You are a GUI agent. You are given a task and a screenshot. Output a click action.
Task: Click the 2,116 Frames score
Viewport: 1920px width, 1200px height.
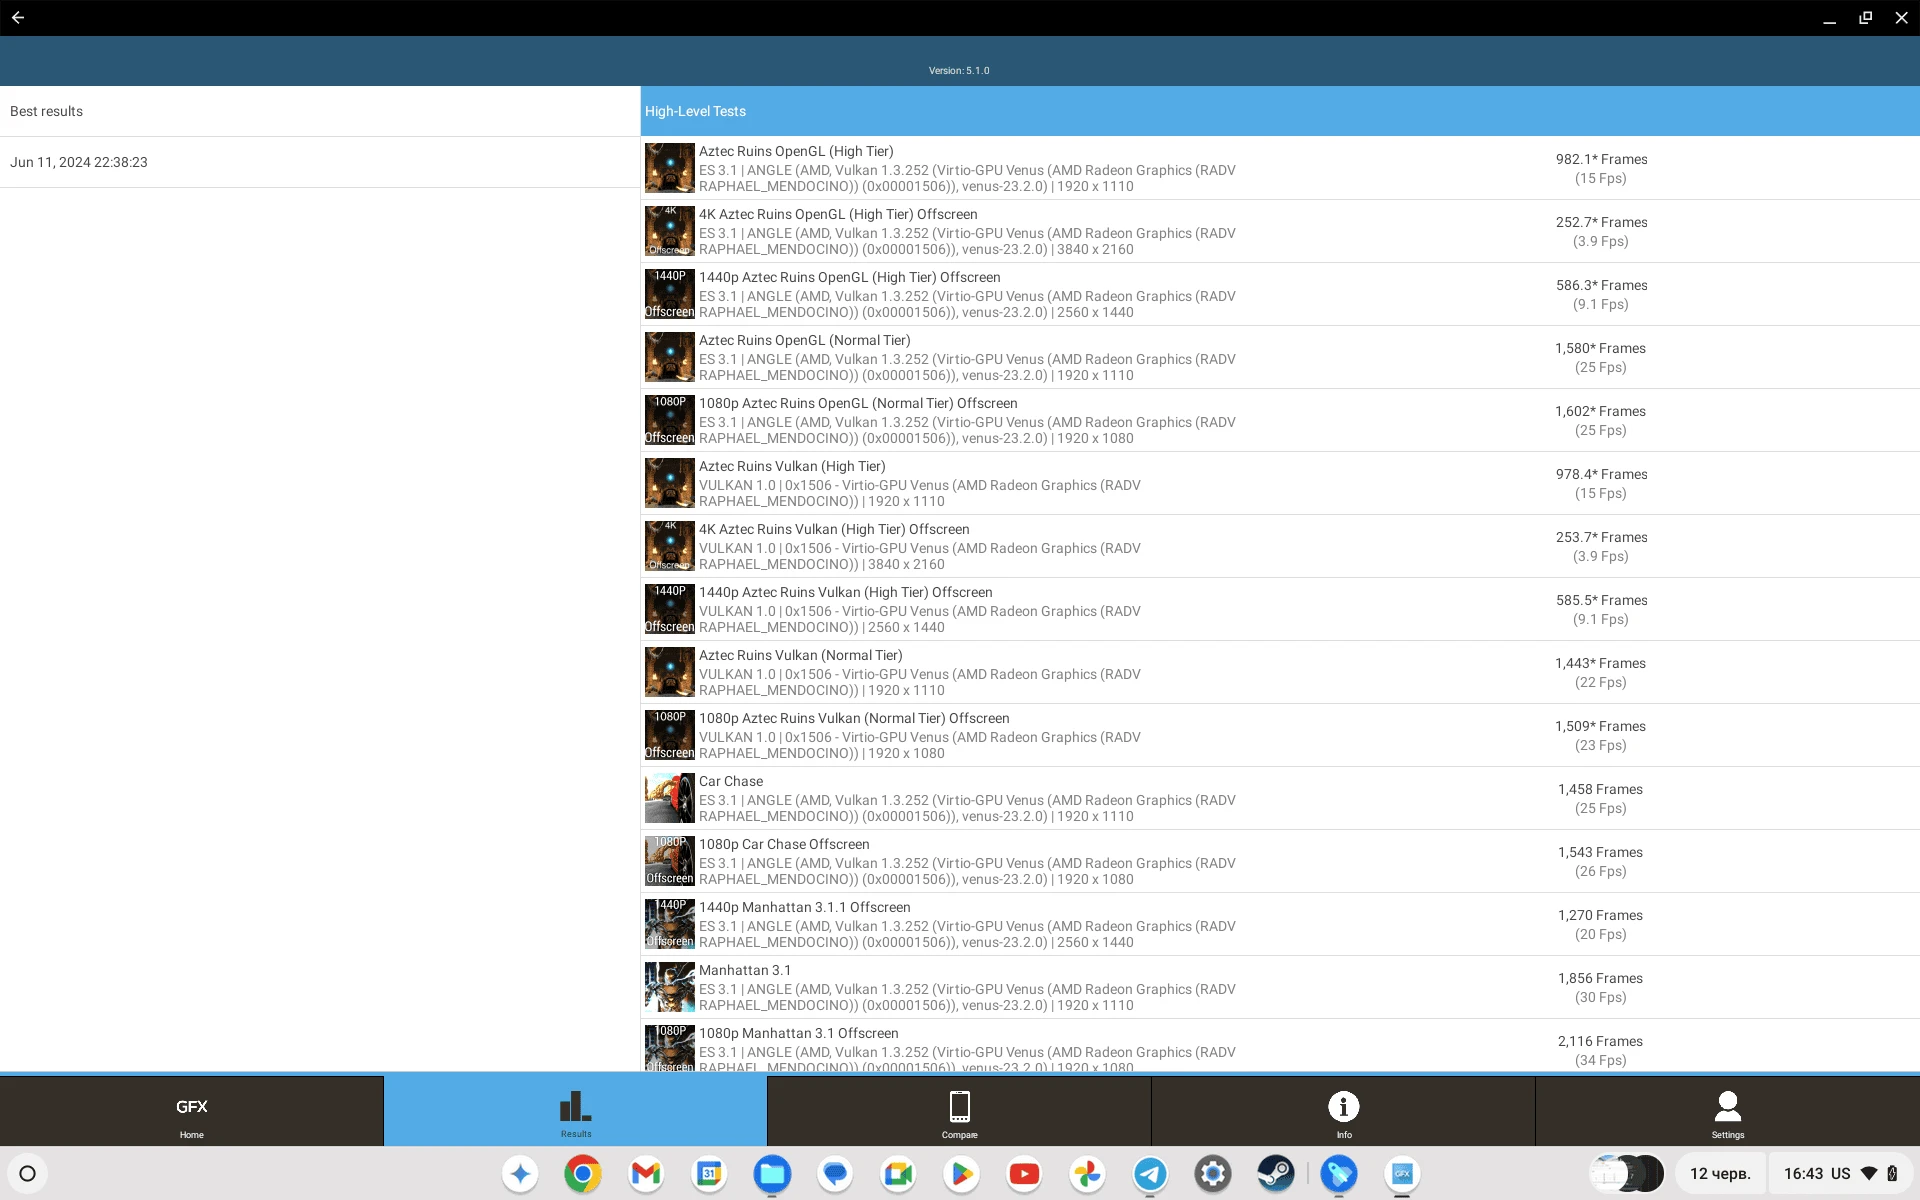[x=1600, y=1041]
